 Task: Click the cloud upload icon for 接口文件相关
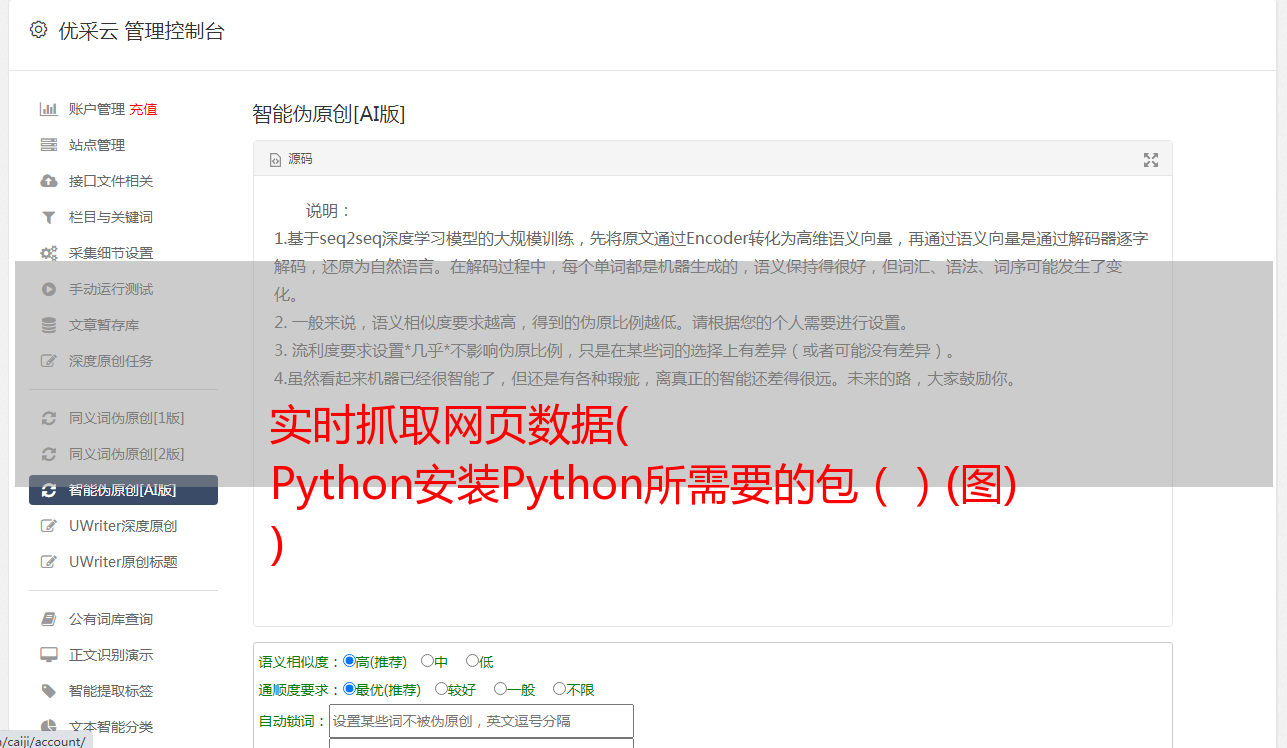pos(48,181)
